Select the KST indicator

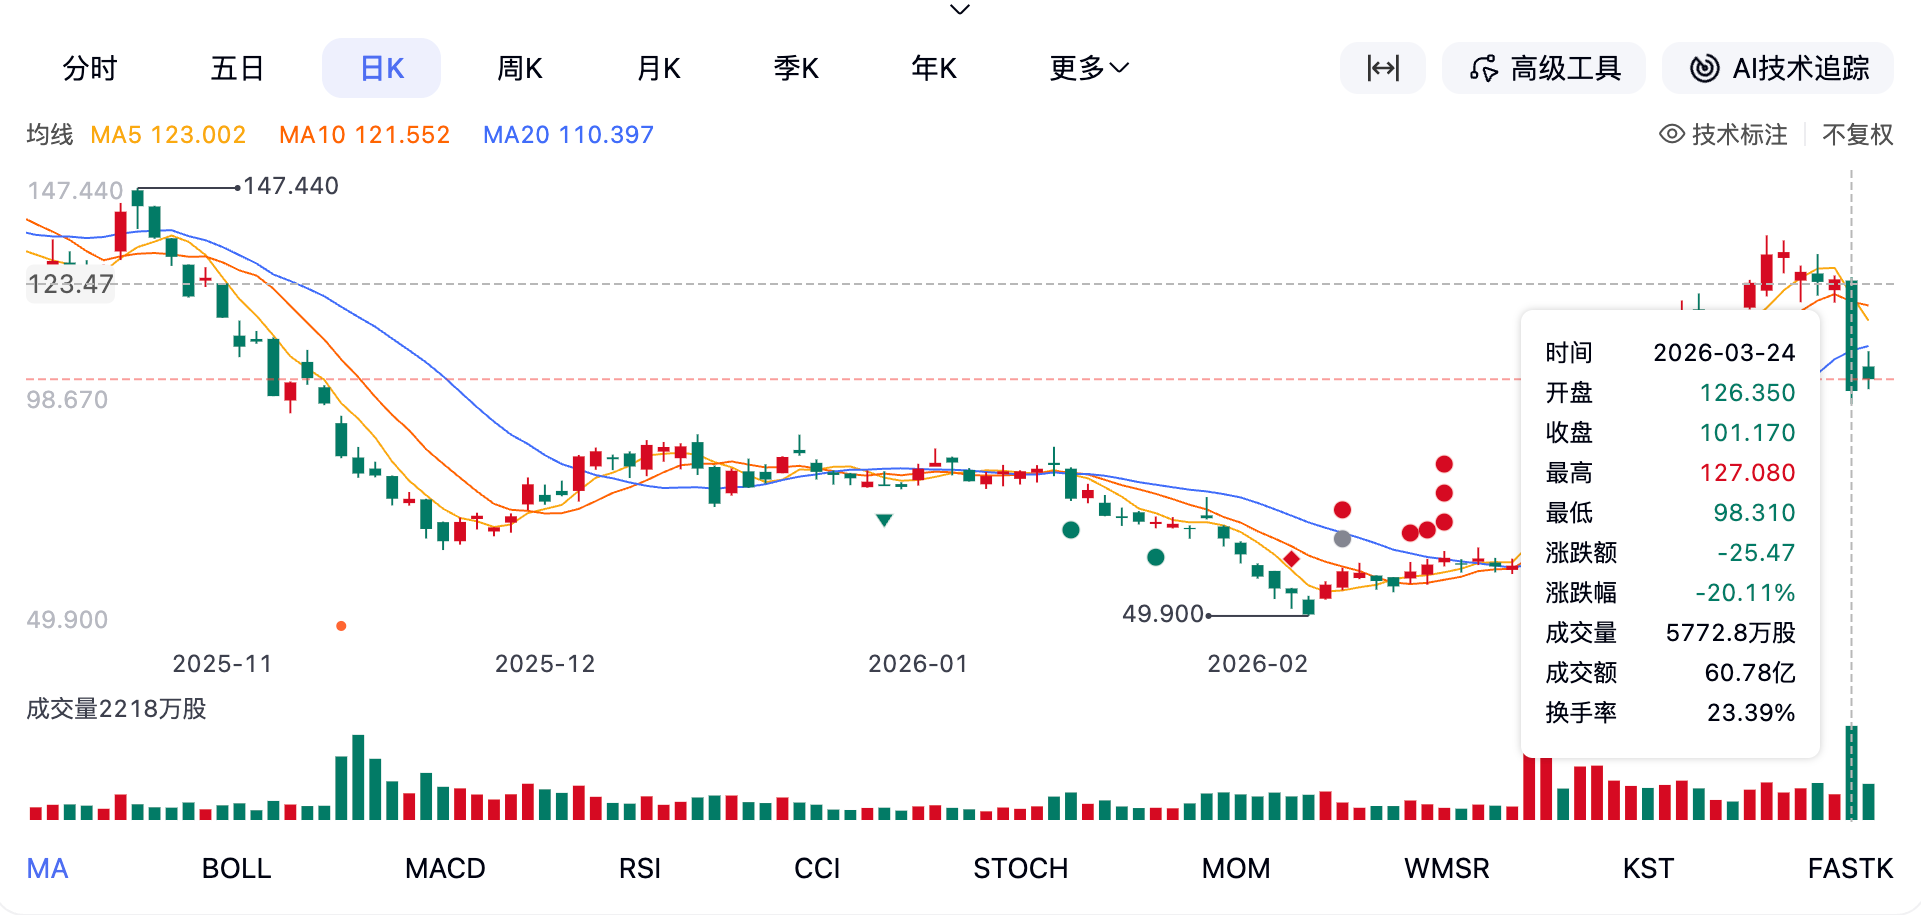point(1648,868)
